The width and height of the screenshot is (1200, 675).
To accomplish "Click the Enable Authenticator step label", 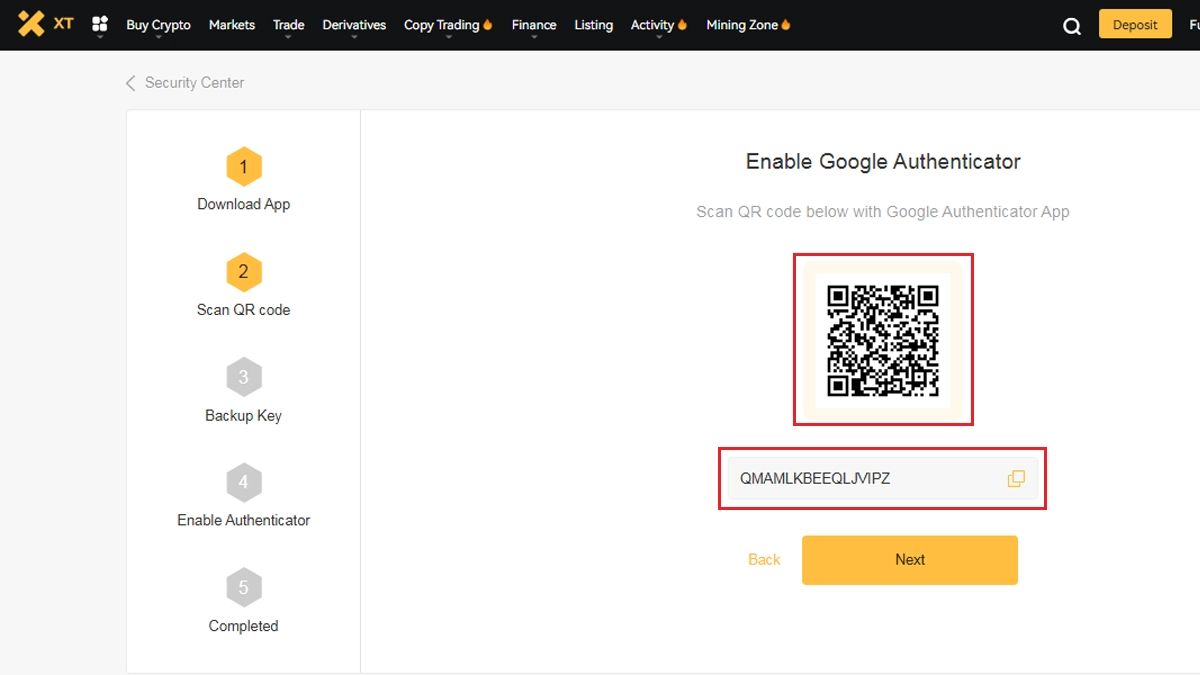I will point(243,520).
